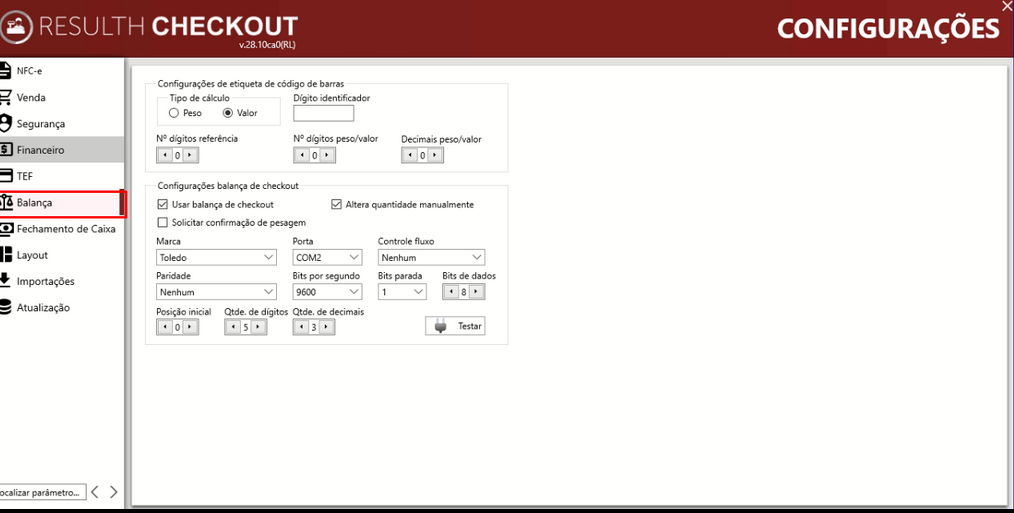Open the Atualização database icon
The image size is (1014, 513).
coord(5,307)
